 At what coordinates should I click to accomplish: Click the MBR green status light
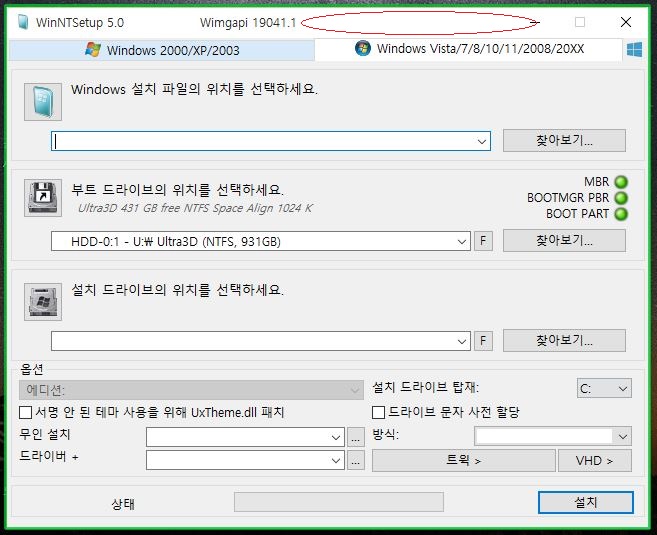pyautogui.click(x=621, y=182)
